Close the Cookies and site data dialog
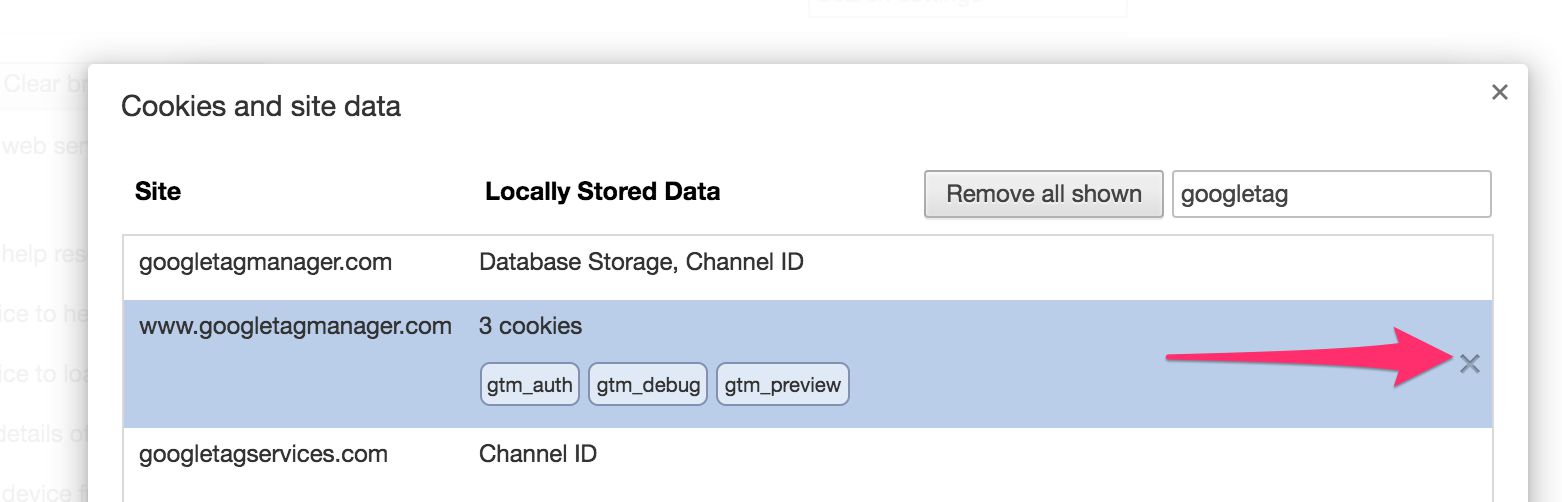This screenshot has height=502, width=1562. coord(1499,93)
